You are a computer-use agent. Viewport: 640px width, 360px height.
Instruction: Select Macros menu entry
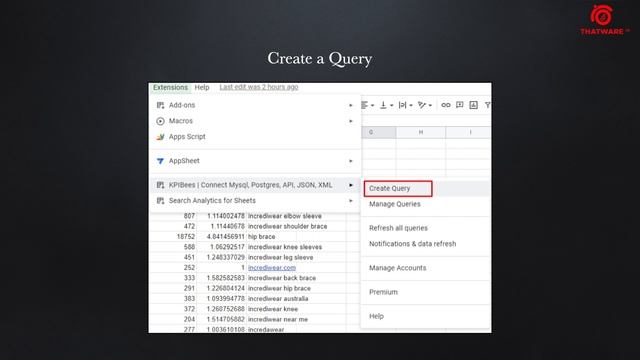pos(256,121)
